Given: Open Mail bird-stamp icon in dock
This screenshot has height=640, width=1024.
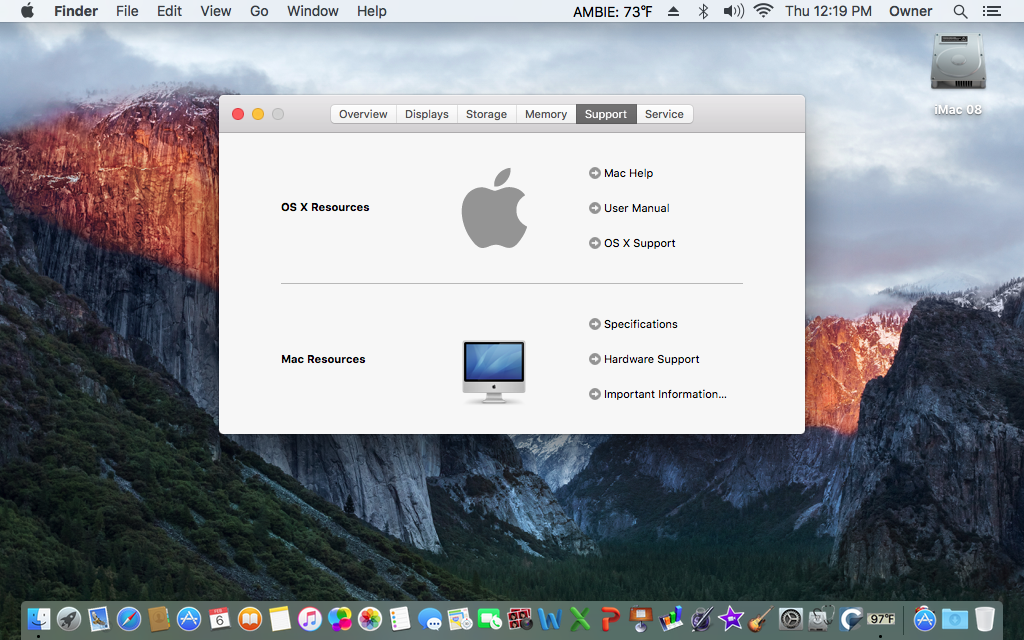Looking at the screenshot, I should point(99,618).
